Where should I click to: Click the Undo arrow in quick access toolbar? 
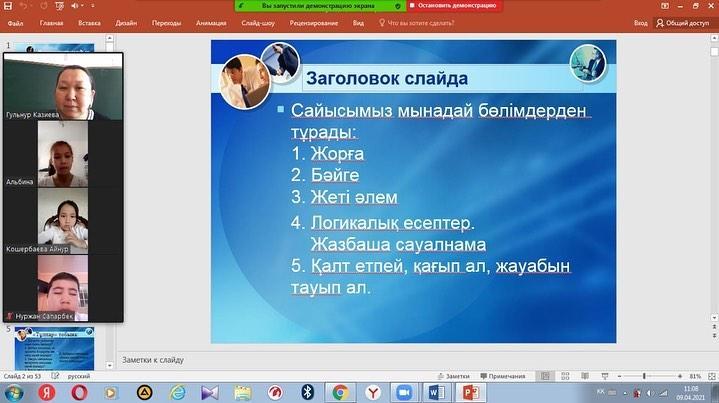23,5
